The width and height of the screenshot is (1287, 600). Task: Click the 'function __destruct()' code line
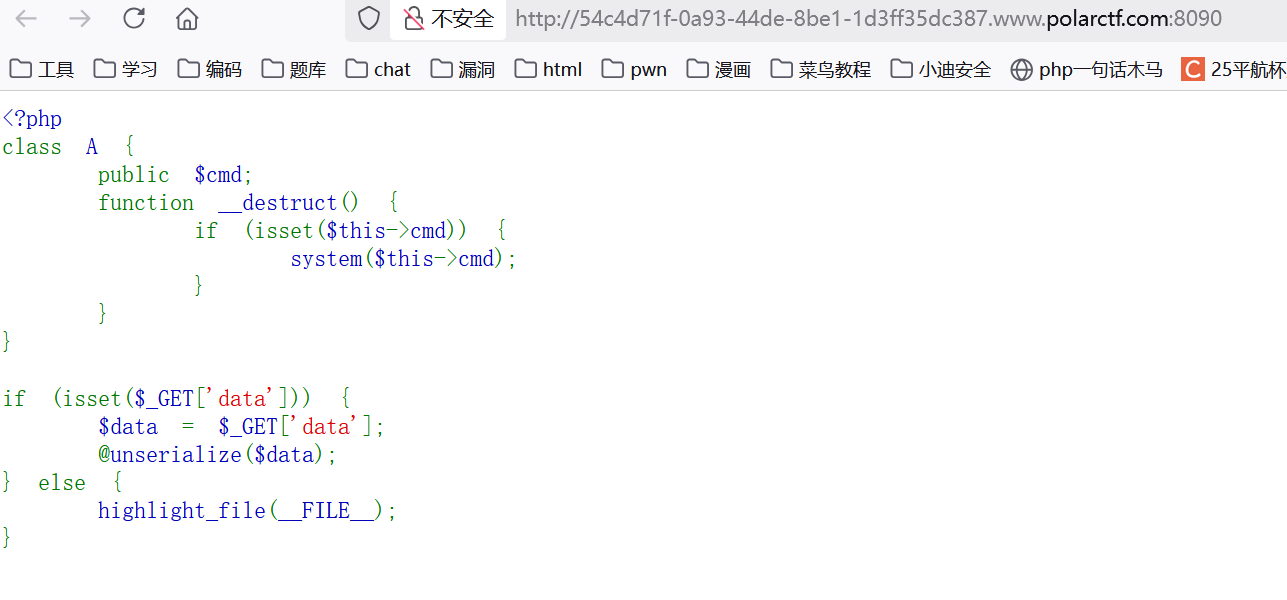coord(249,203)
